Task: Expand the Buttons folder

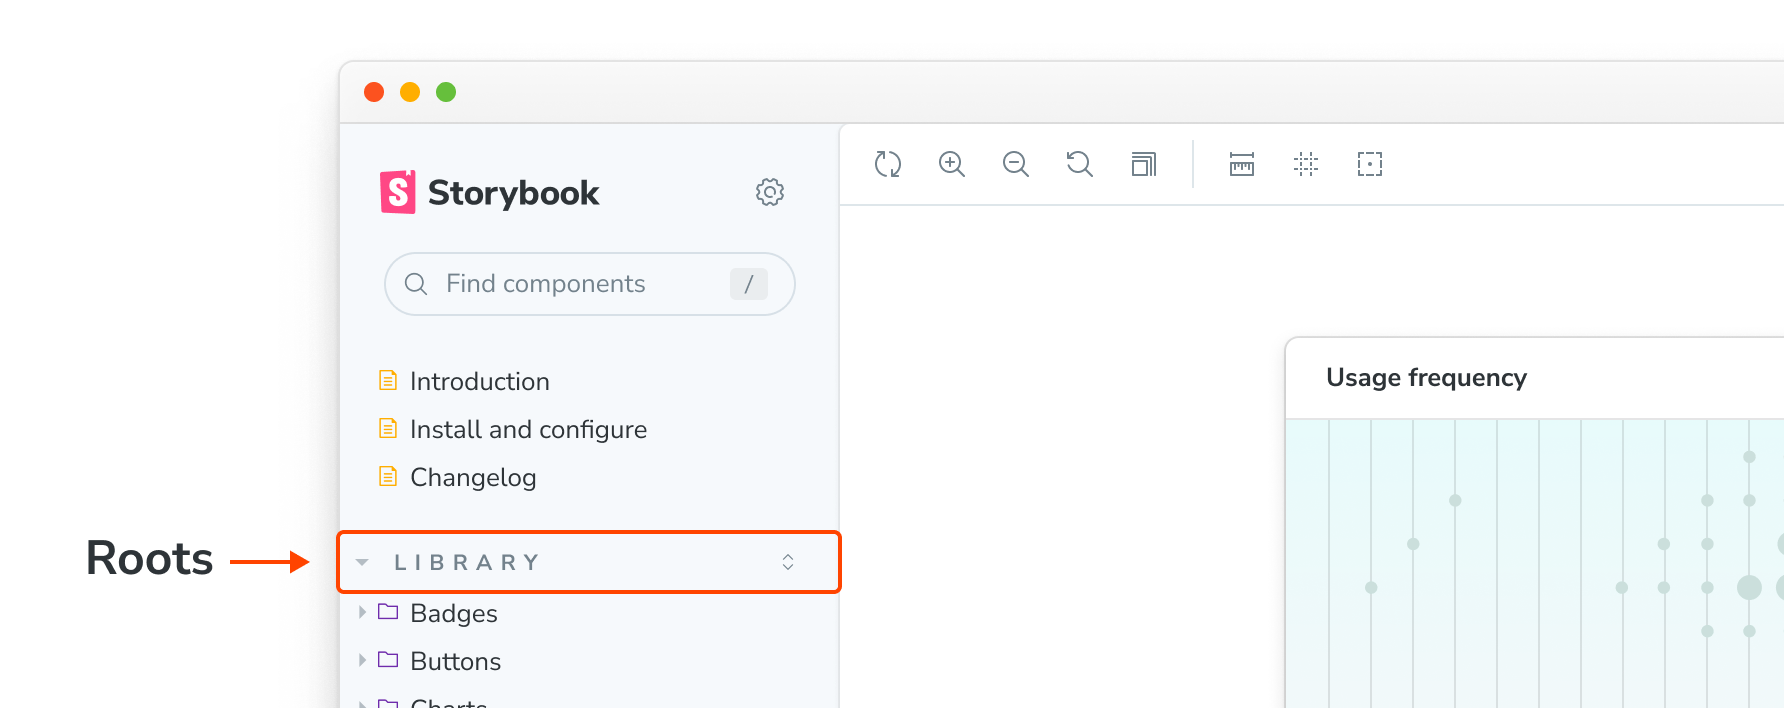Action: pyautogui.click(x=455, y=661)
